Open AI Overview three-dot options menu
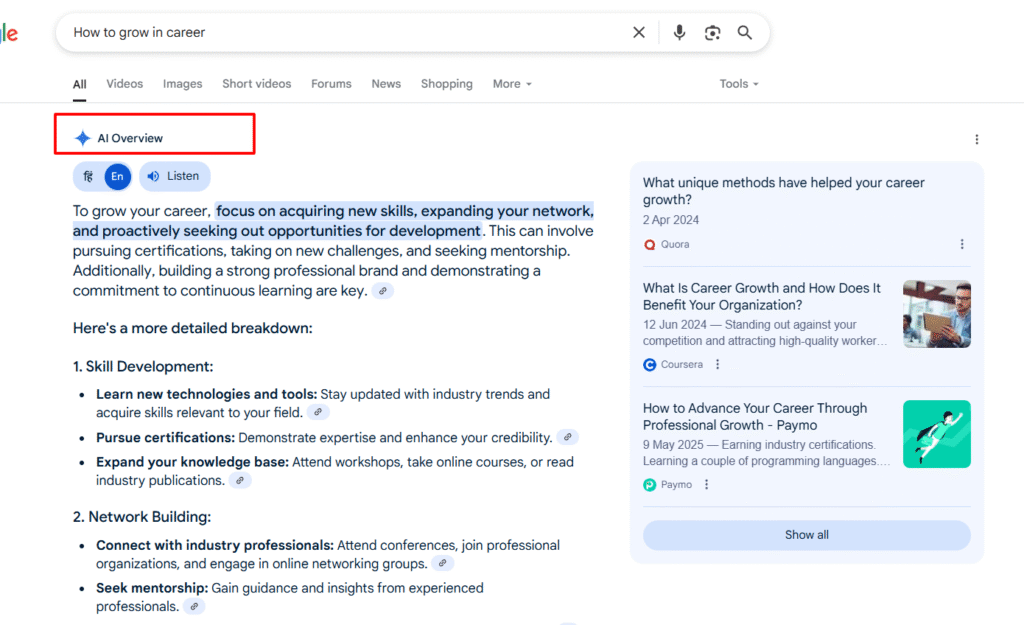The width and height of the screenshot is (1024, 625). point(976,139)
